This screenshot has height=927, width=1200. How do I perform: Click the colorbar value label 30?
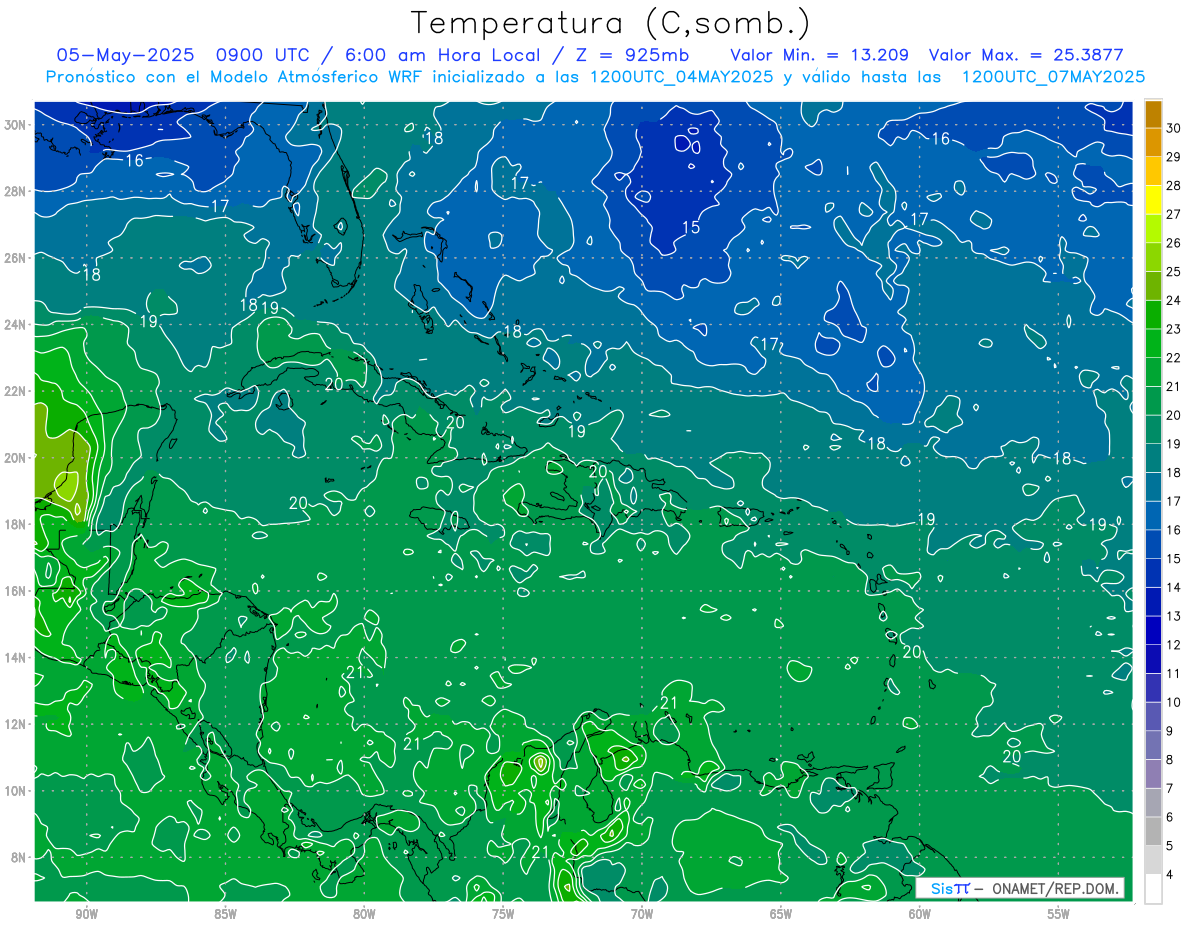1174,127
